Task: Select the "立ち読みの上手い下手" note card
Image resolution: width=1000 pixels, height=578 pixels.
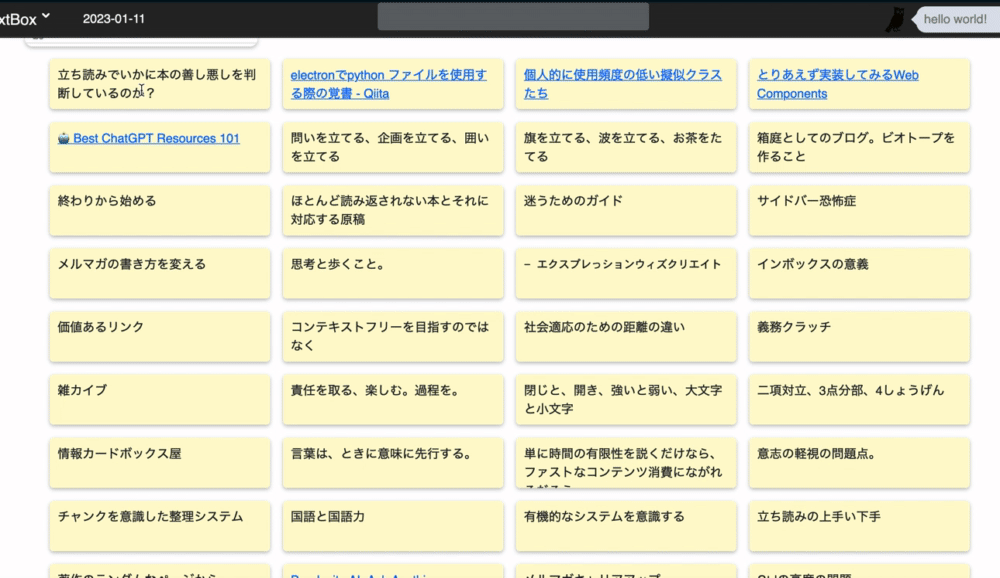Action: [858, 526]
